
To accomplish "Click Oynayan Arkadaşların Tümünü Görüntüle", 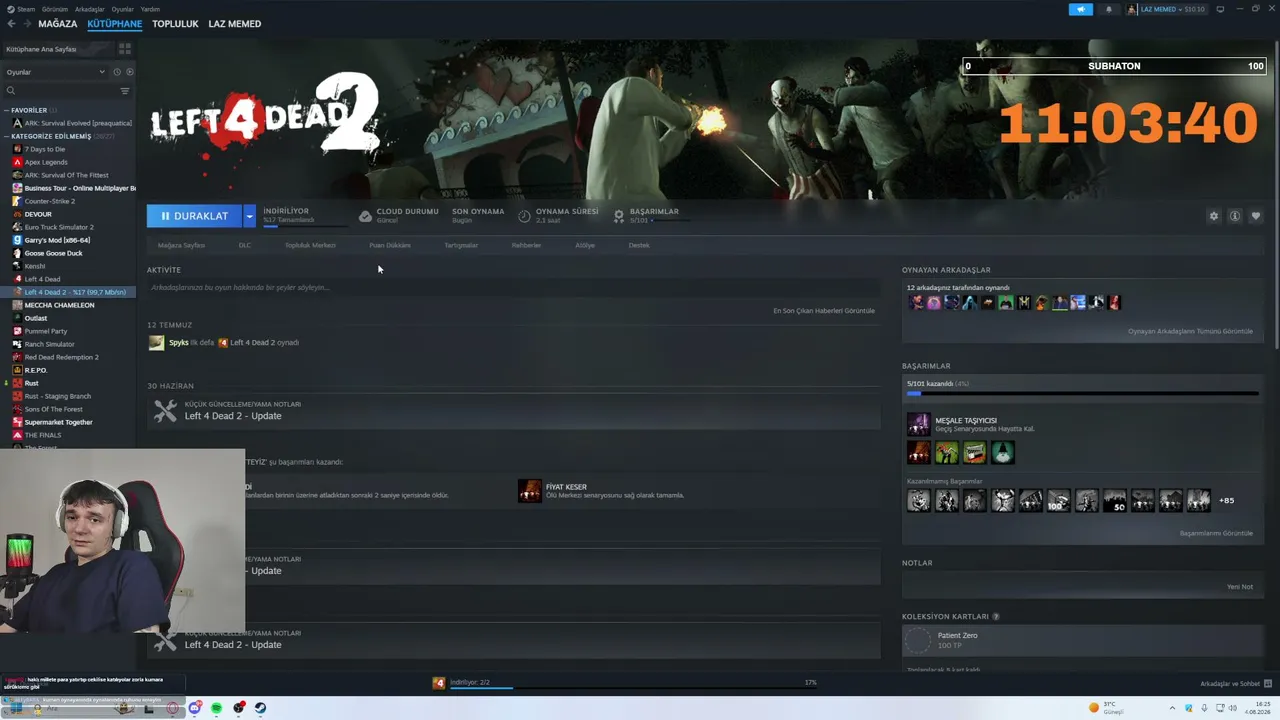I will (x=1190, y=332).
